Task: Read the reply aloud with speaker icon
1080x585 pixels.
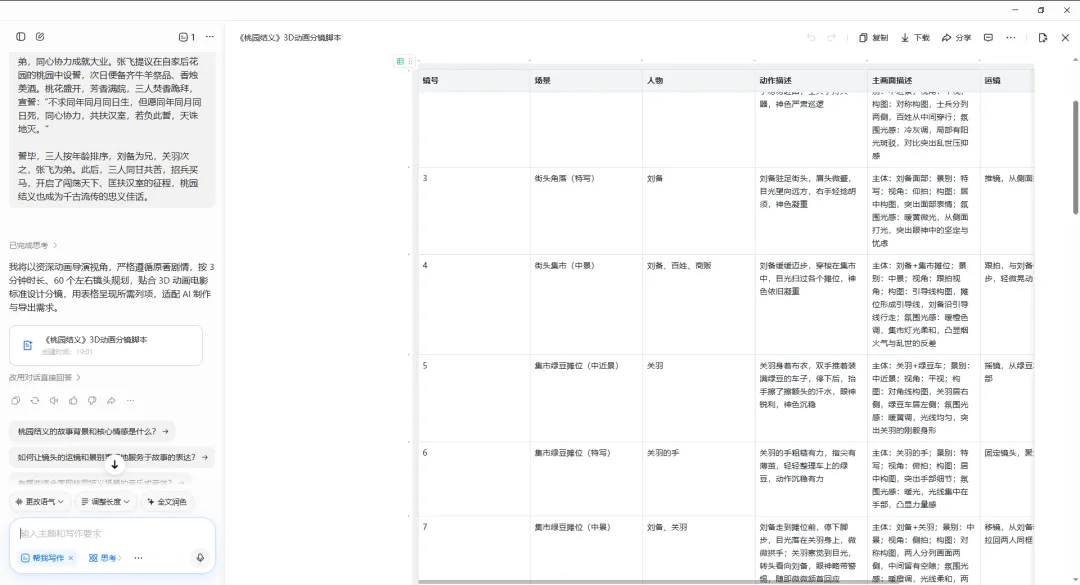Action: tap(54, 400)
